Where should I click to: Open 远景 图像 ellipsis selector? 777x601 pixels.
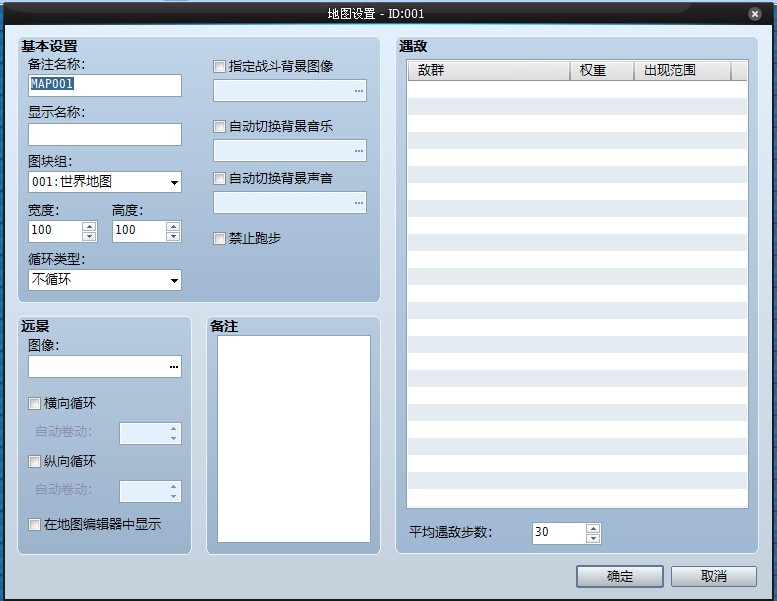[x=173, y=367]
